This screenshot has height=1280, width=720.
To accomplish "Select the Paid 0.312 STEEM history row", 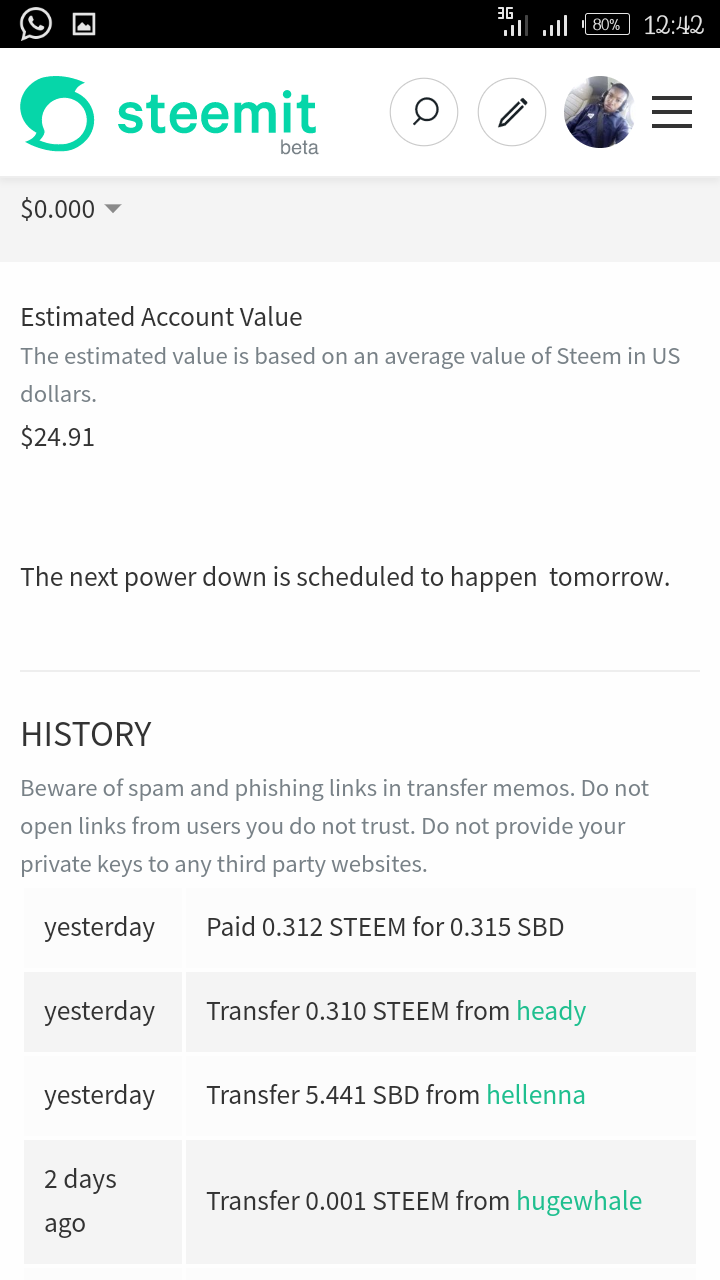I will point(360,927).
